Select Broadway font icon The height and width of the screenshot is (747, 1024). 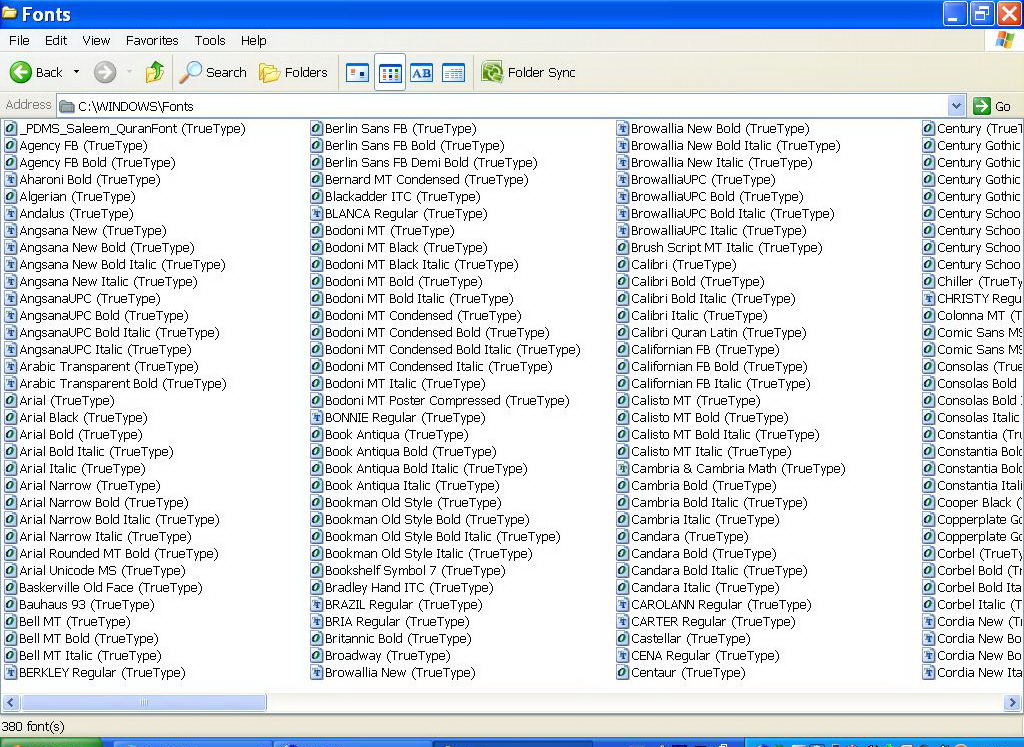pos(316,655)
